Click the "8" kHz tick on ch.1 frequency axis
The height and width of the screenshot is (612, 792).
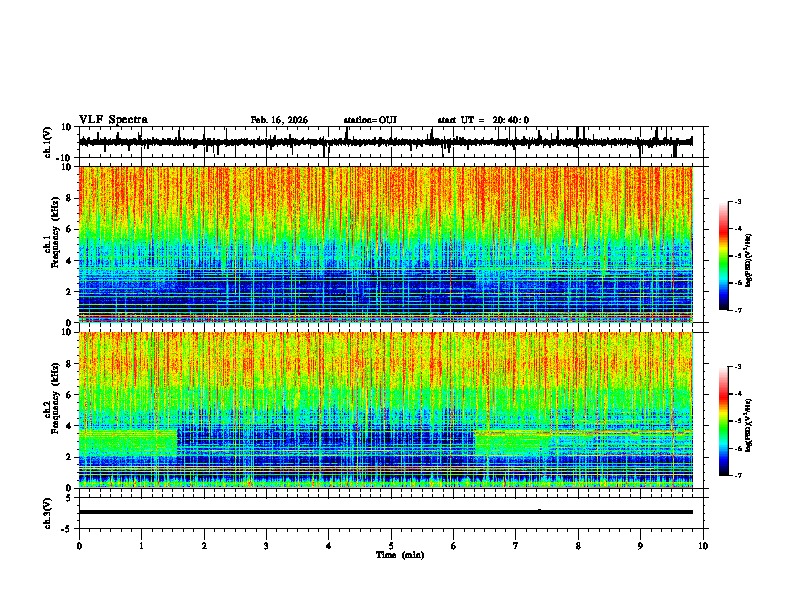coord(70,198)
